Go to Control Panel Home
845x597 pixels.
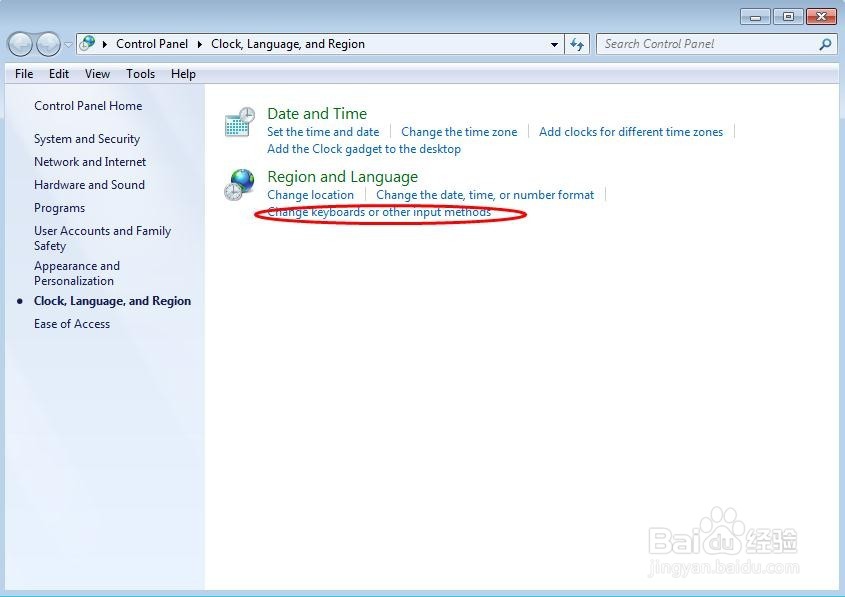click(88, 106)
